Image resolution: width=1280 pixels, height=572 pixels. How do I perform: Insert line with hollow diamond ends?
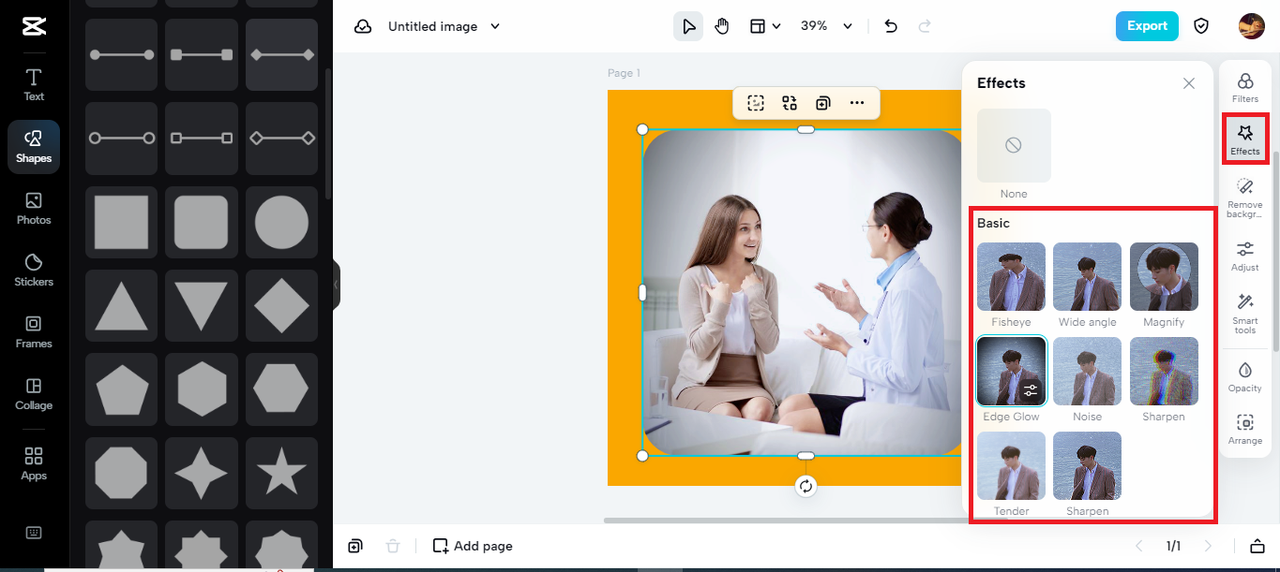(x=282, y=138)
